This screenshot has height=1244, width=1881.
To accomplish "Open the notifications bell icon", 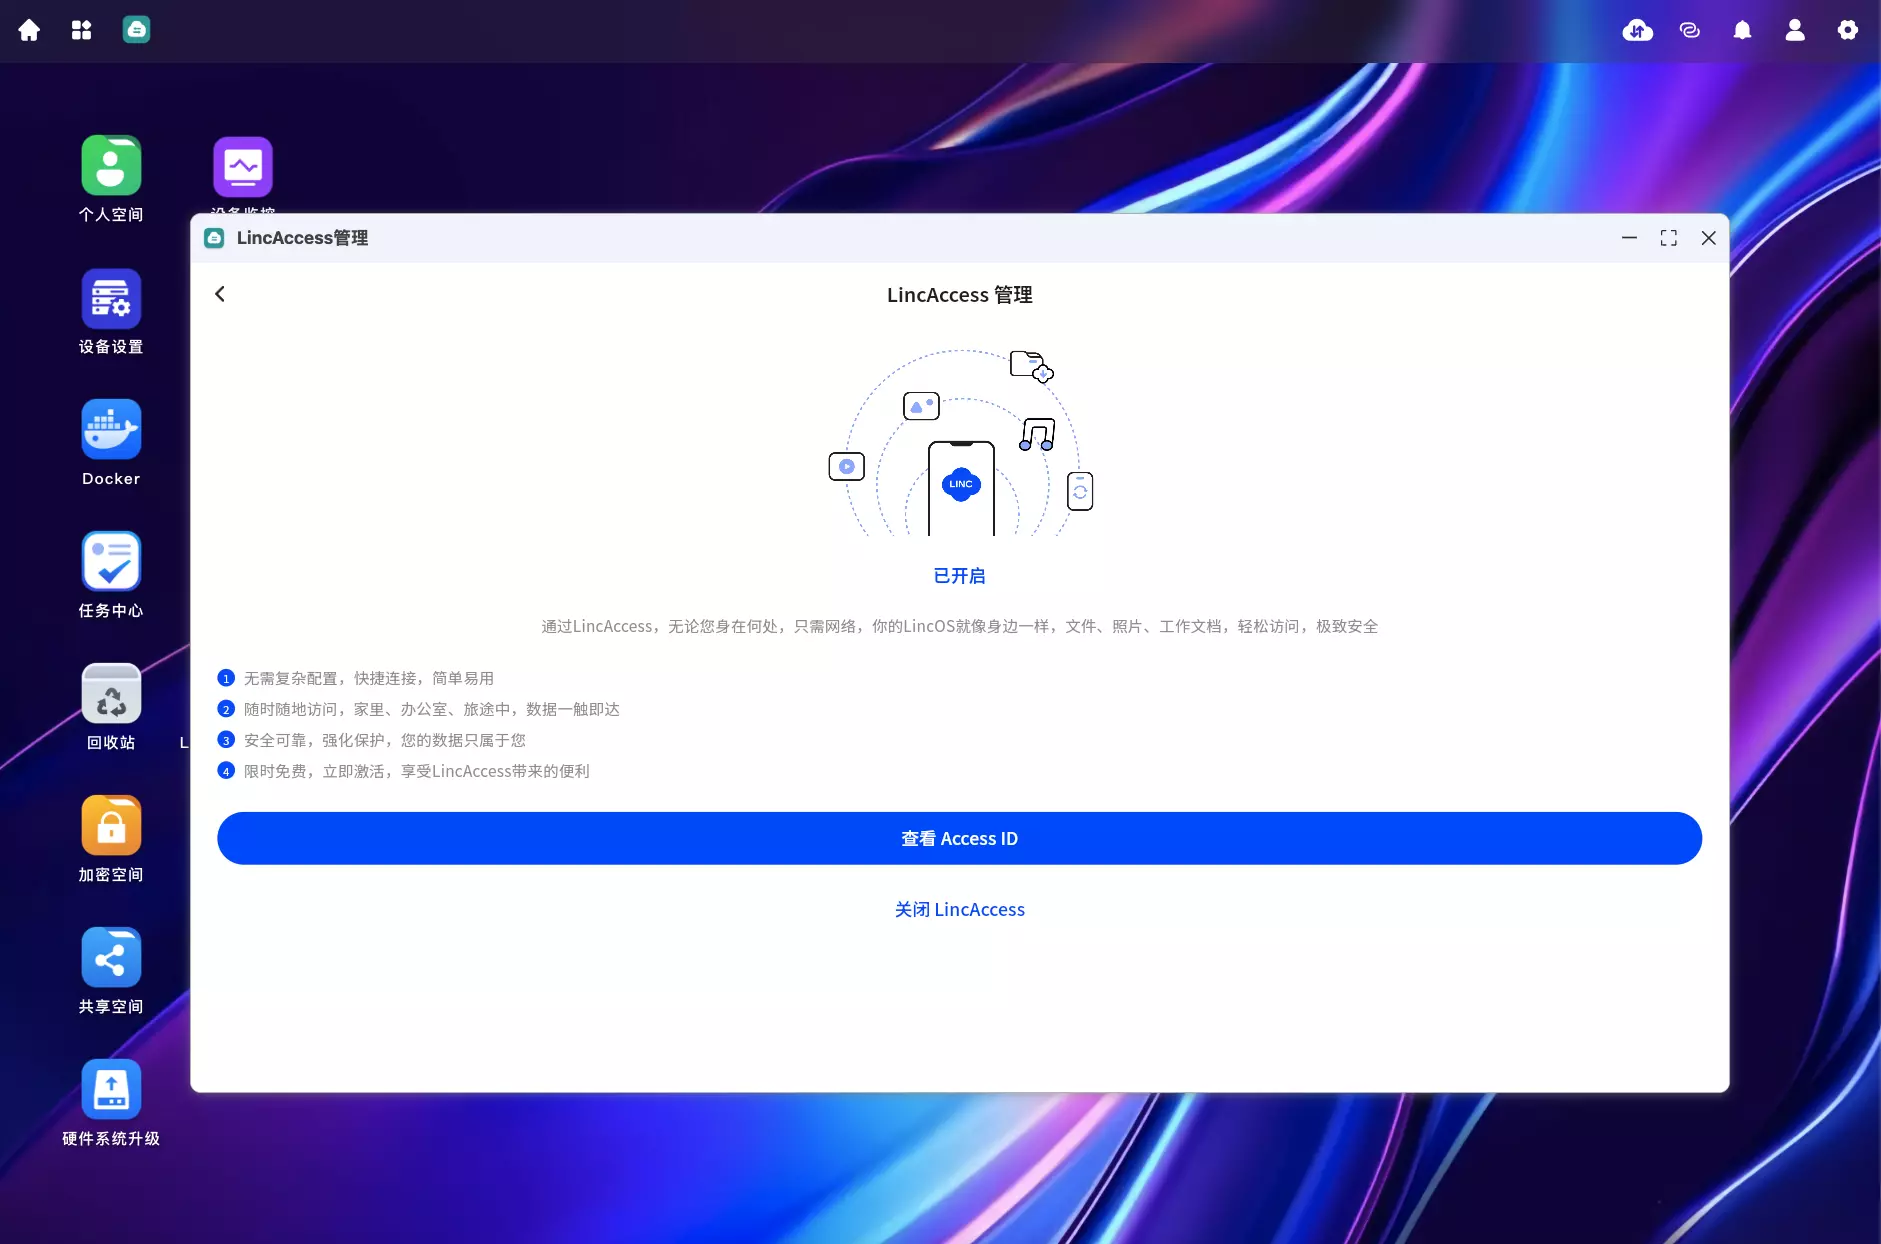I will pos(1742,30).
